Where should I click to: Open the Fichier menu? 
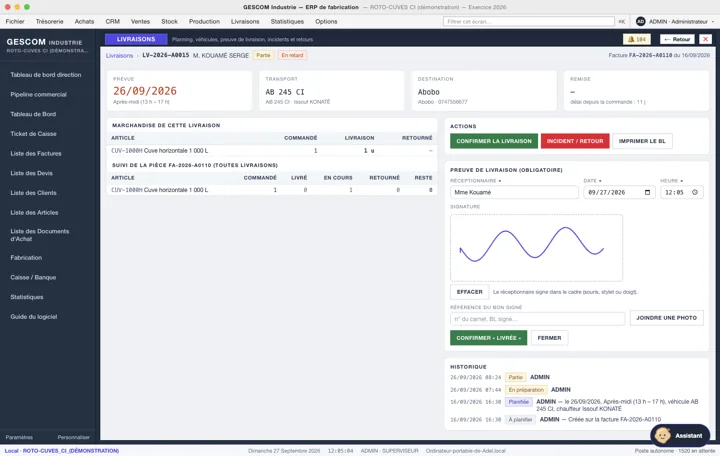tap(15, 22)
